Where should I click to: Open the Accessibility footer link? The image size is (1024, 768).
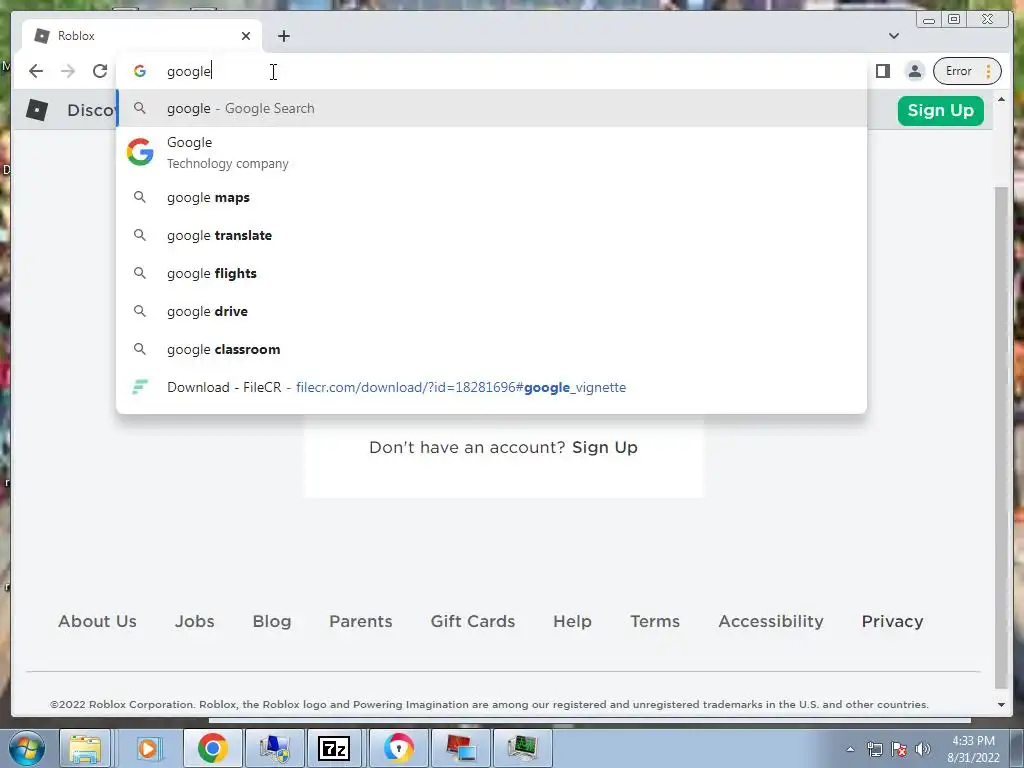[771, 621]
